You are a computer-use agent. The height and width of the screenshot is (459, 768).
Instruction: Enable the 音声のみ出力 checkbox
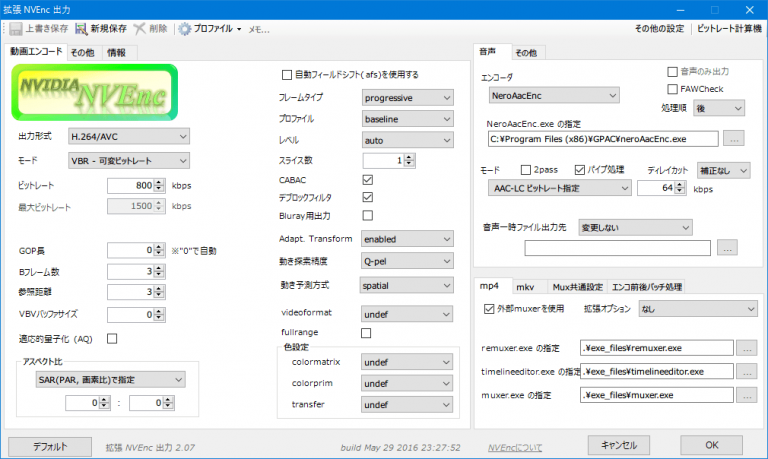click(672, 72)
